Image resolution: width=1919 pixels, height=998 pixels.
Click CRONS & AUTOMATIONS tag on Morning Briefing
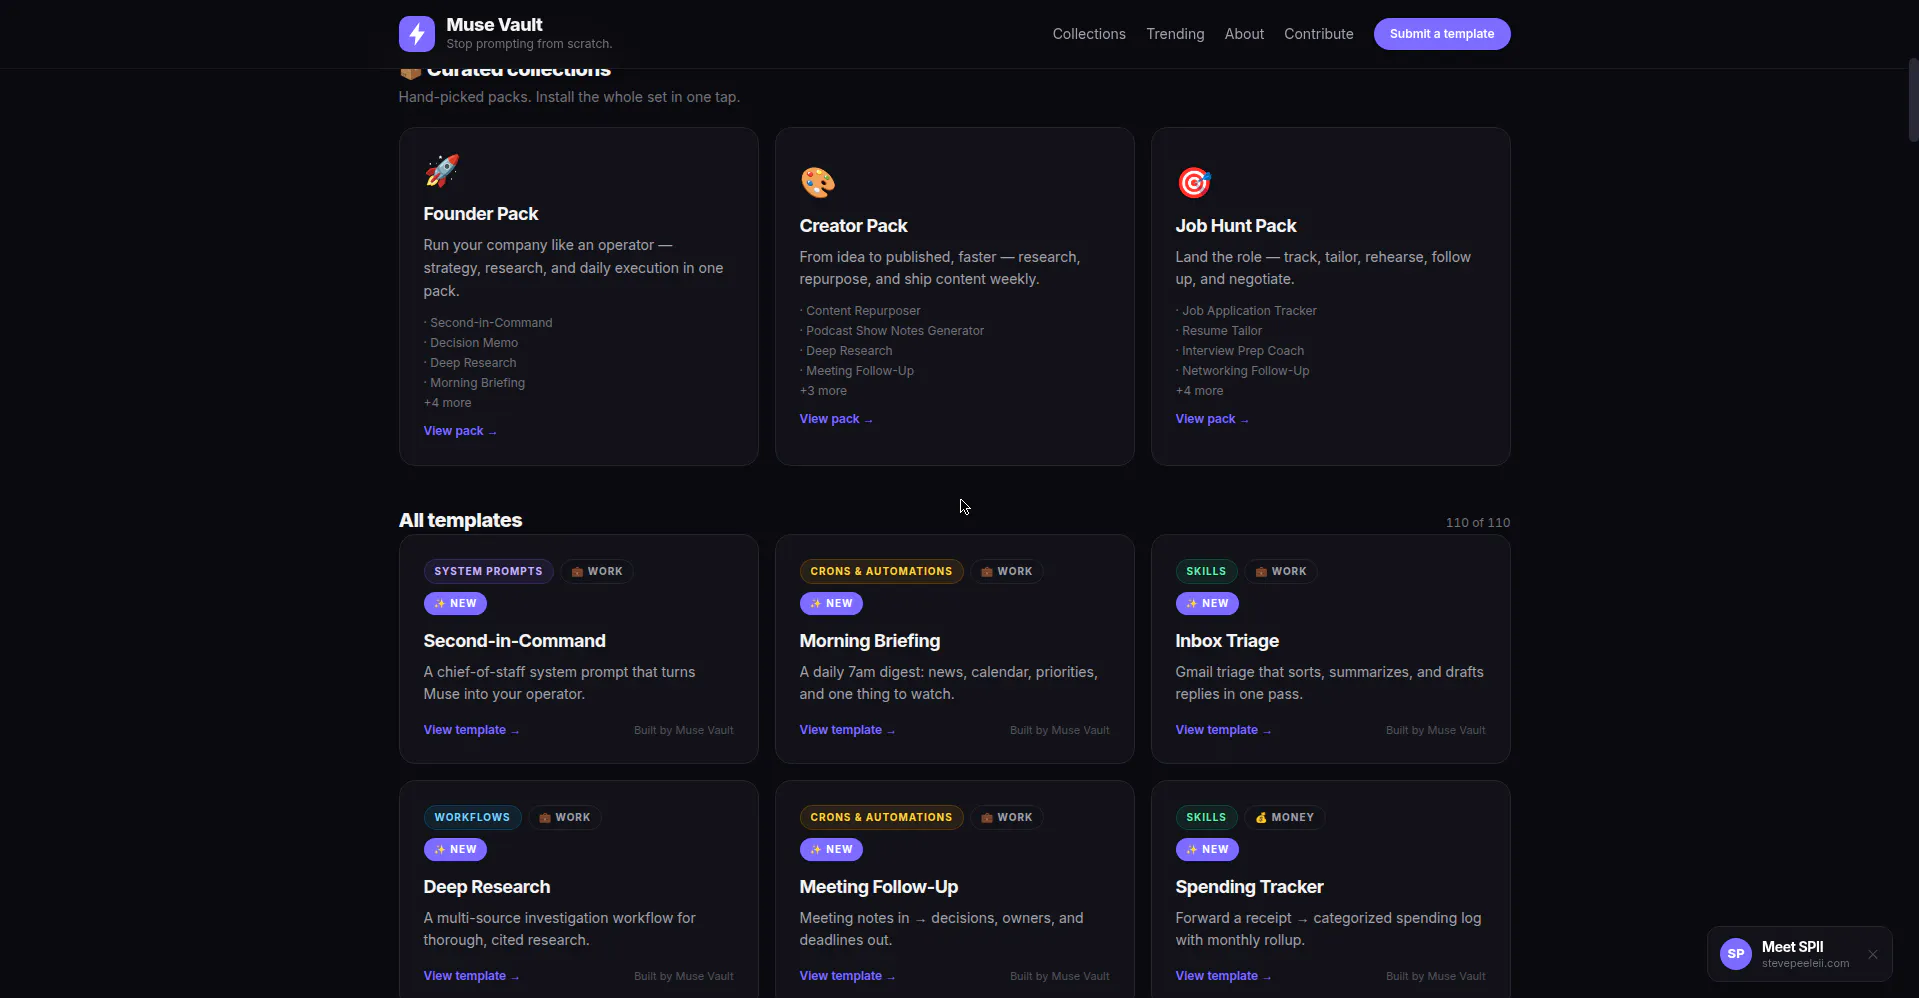pyautogui.click(x=881, y=571)
